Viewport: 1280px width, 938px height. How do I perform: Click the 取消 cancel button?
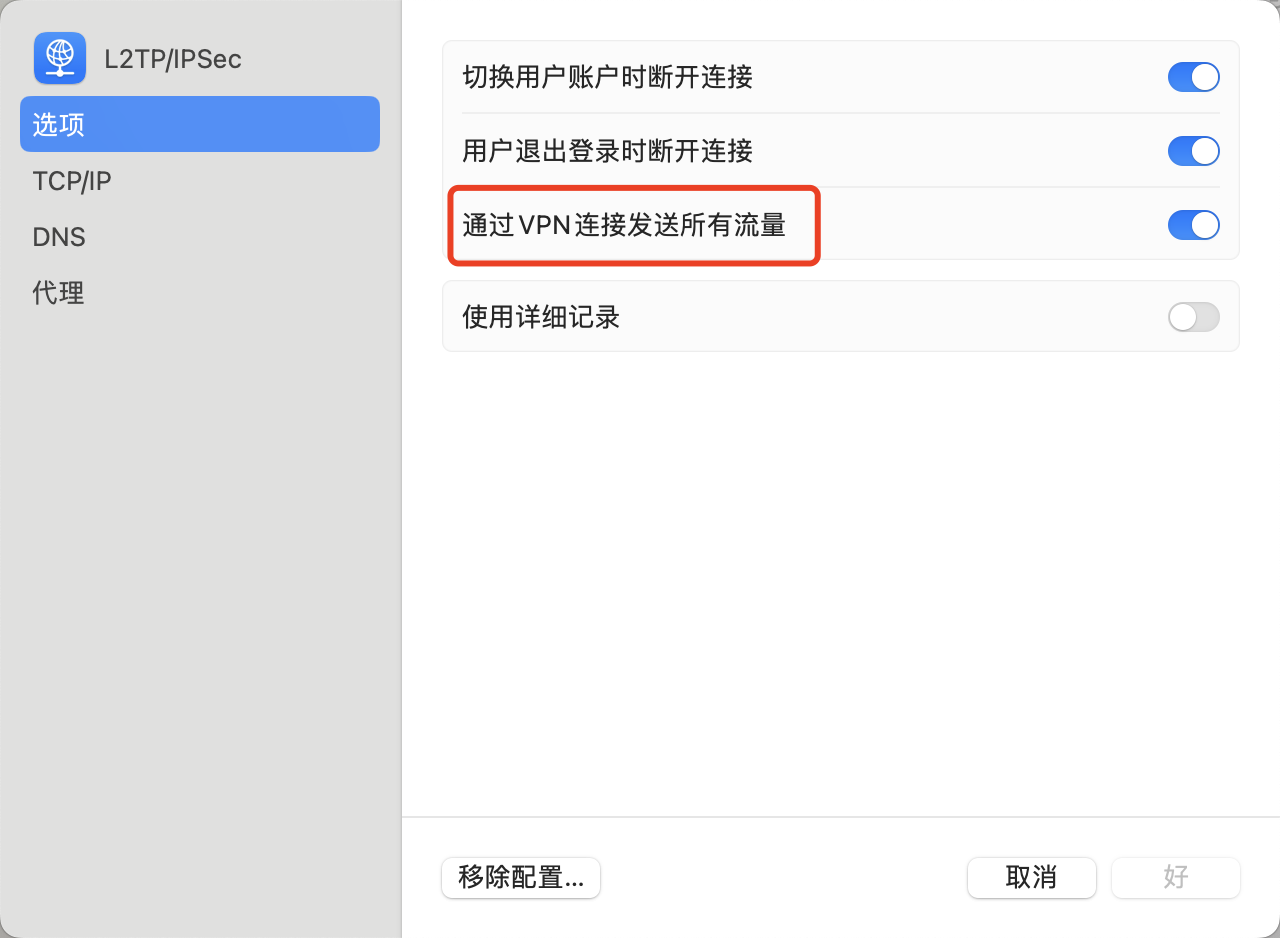point(1031,877)
